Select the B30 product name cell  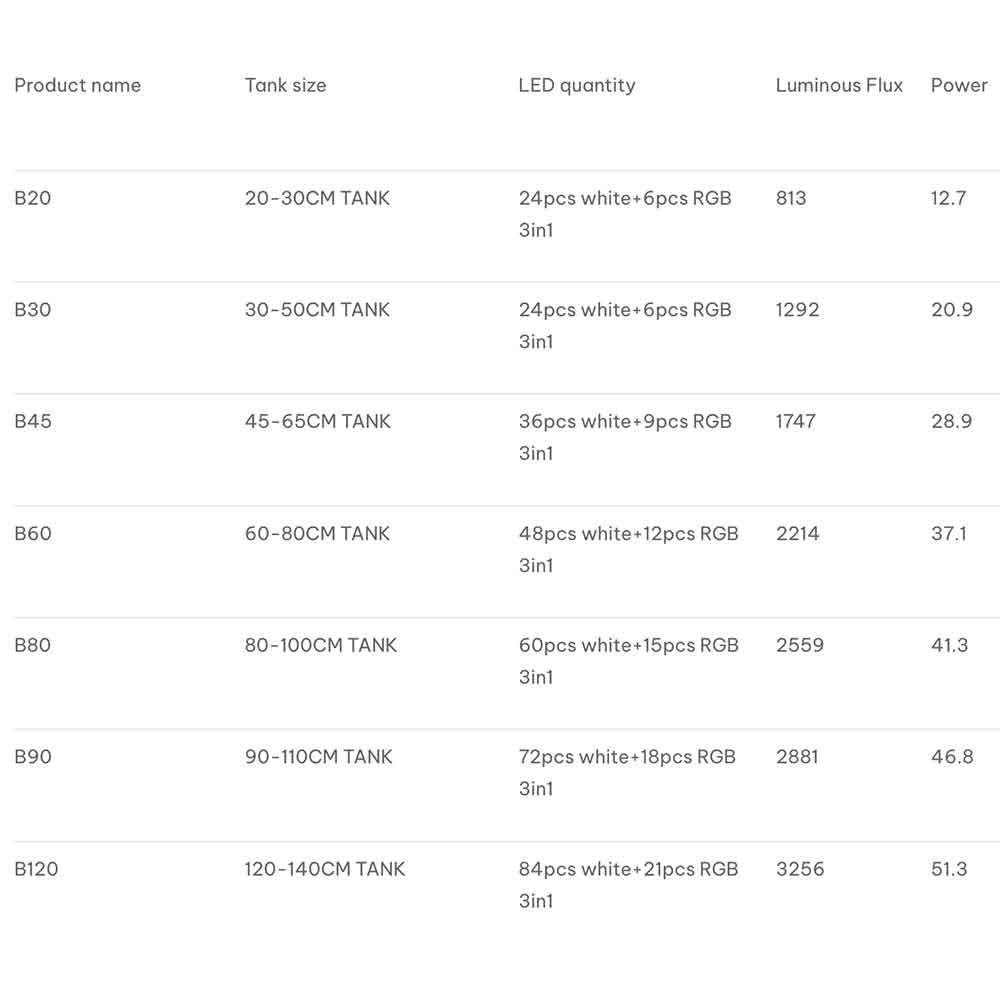pos(33,310)
